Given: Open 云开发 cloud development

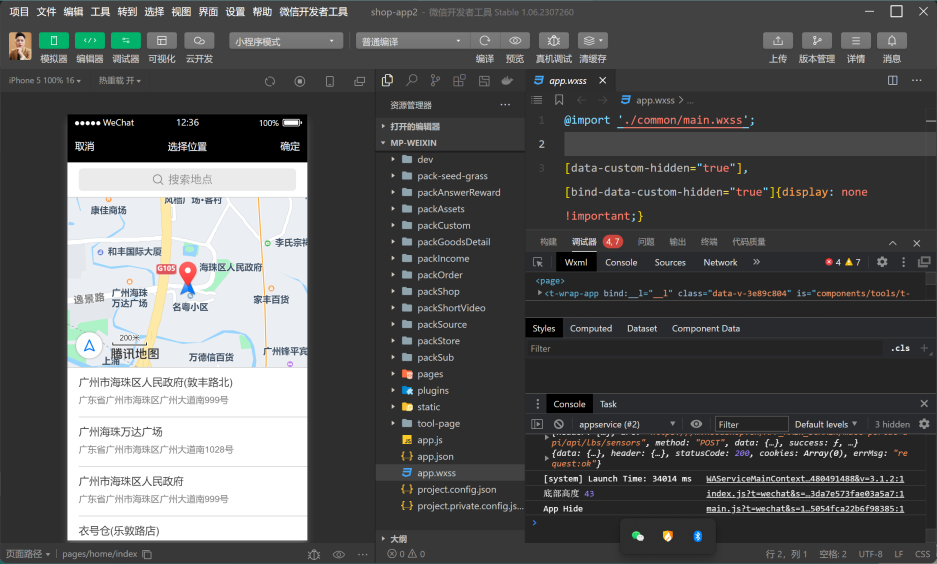Looking at the screenshot, I should pos(199,41).
